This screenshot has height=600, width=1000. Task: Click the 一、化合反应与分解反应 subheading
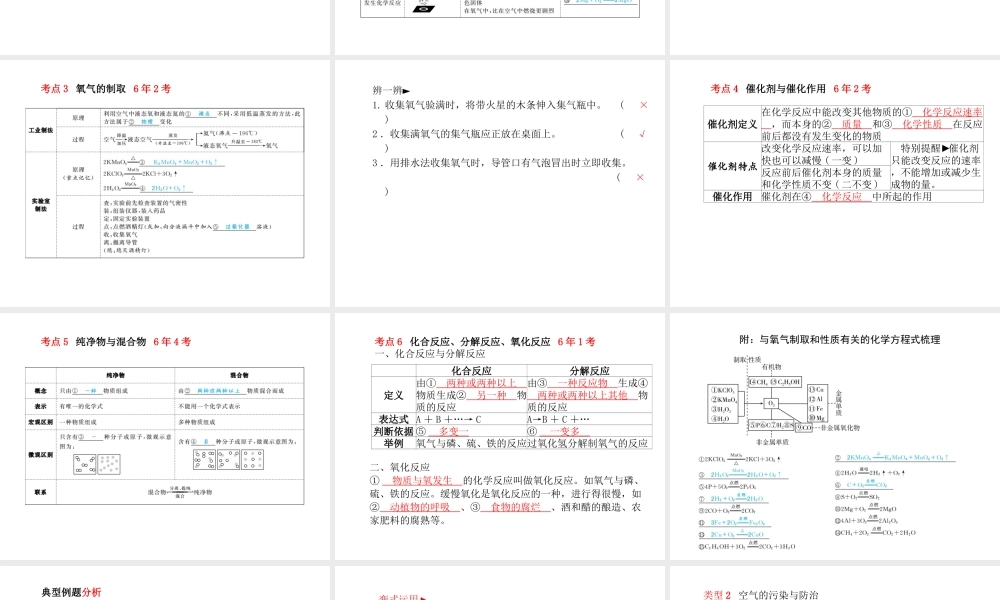point(430,353)
